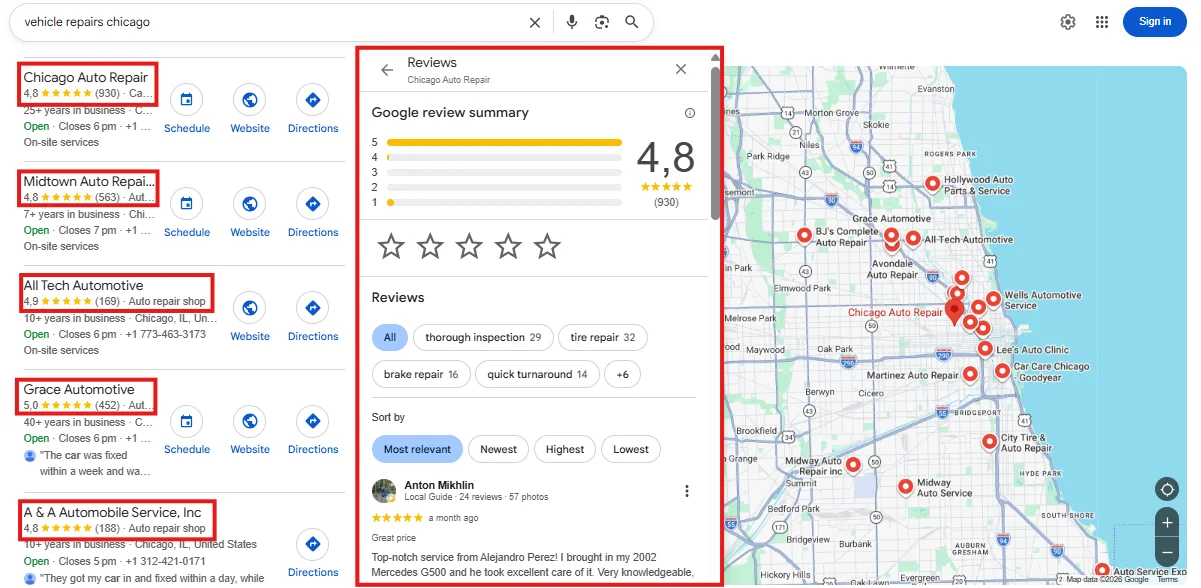Clear the search box text

click(x=535, y=22)
